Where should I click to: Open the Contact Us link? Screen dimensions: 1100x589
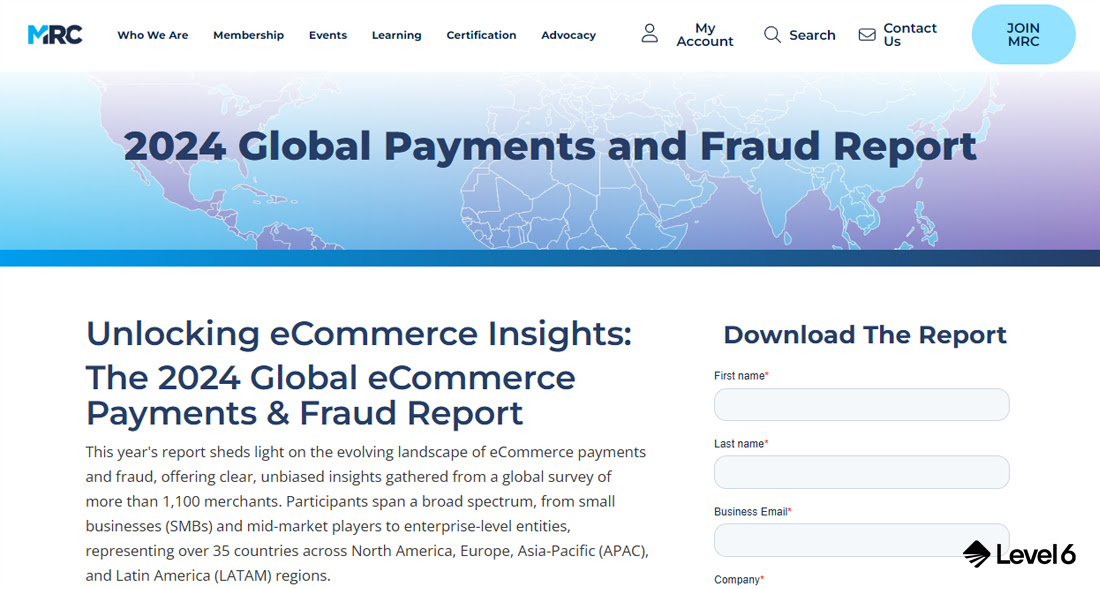pos(908,34)
